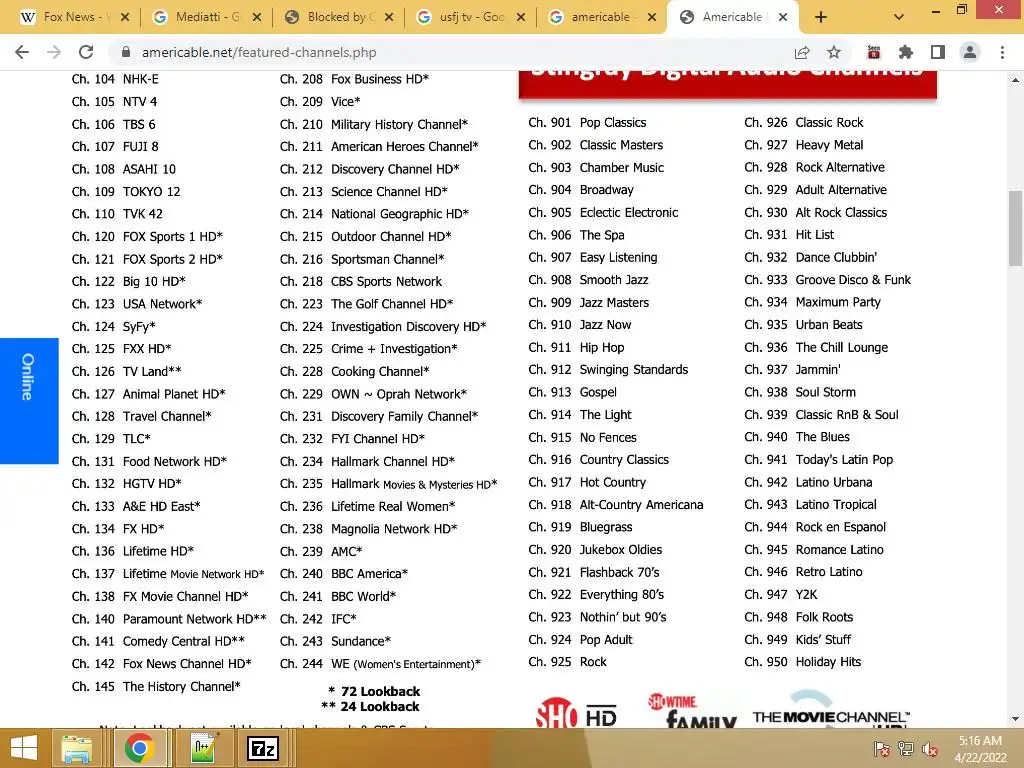Open the red extension icon in toolbar
This screenshot has width=1024, height=768.
coord(874,52)
